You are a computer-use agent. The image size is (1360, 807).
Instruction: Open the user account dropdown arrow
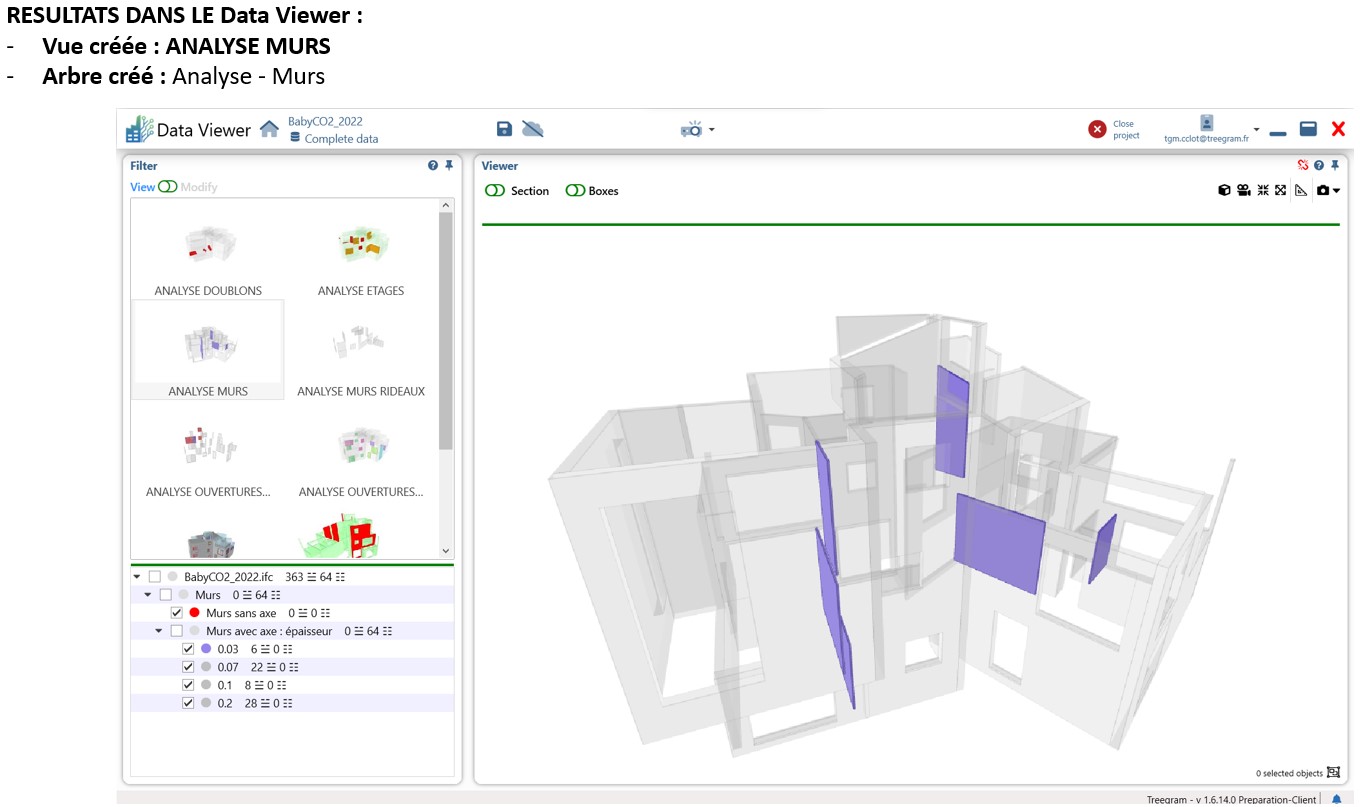click(x=1256, y=130)
